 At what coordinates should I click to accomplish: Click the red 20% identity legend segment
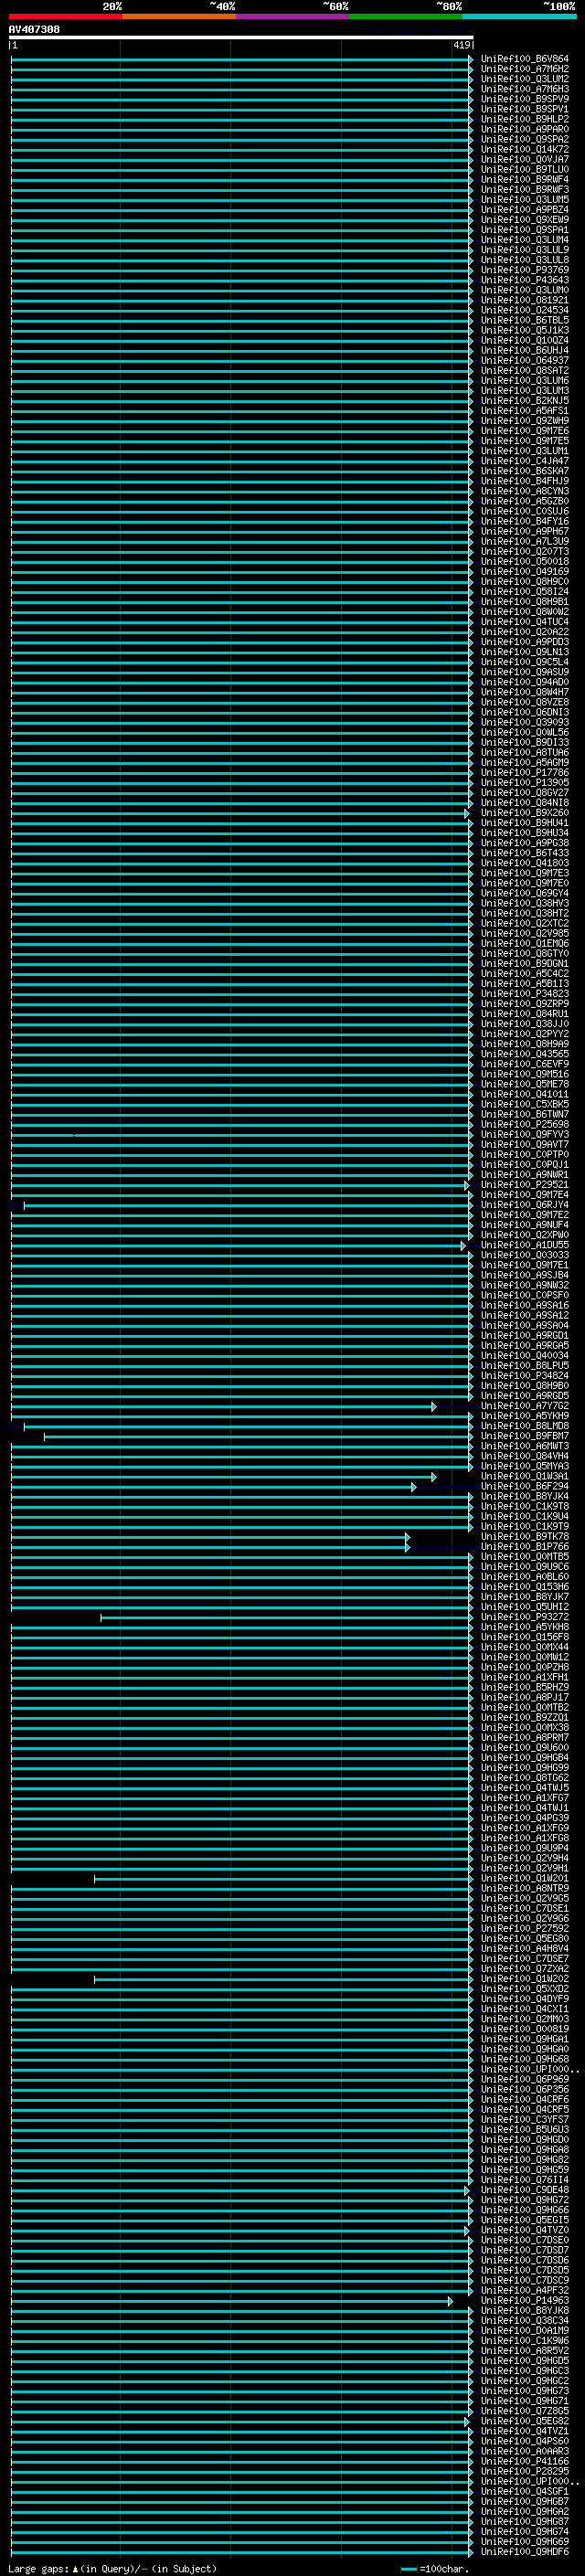pos(65,16)
